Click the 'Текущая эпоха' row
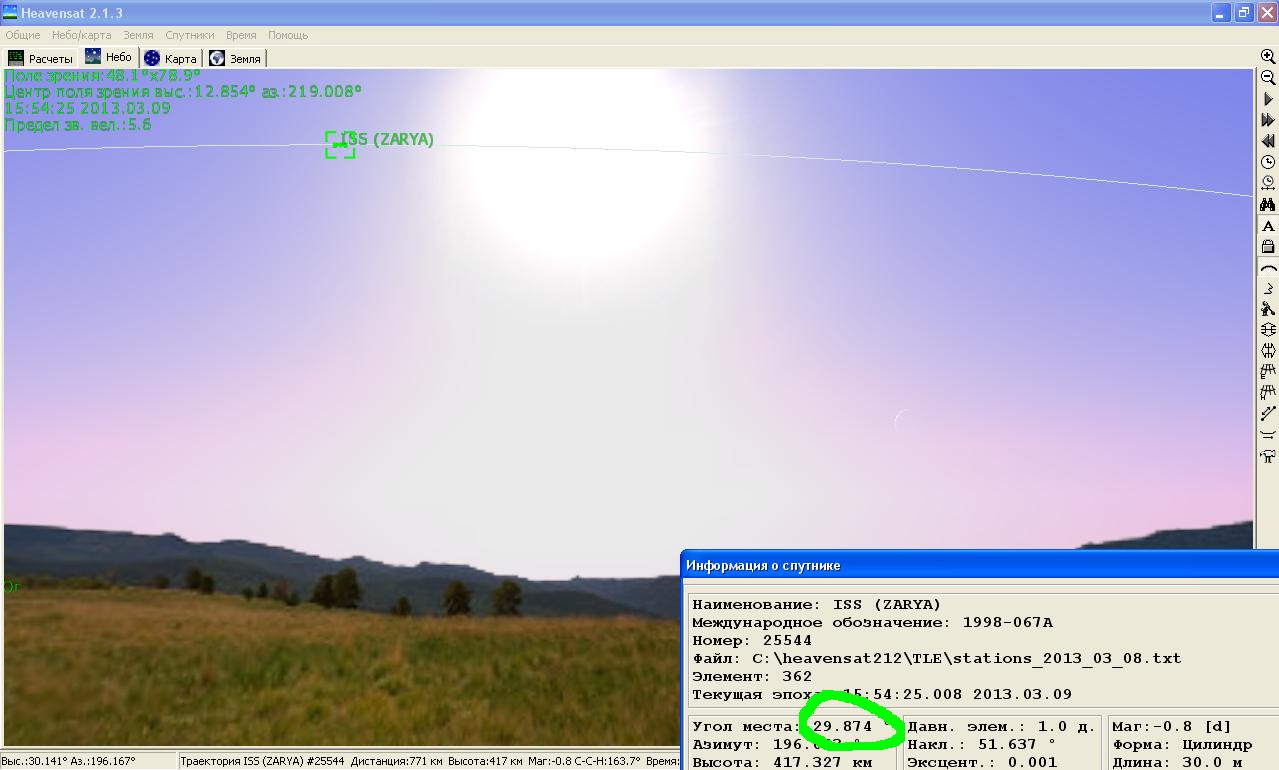This screenshot has height=770, width=1279. click(x=882, y=694)
